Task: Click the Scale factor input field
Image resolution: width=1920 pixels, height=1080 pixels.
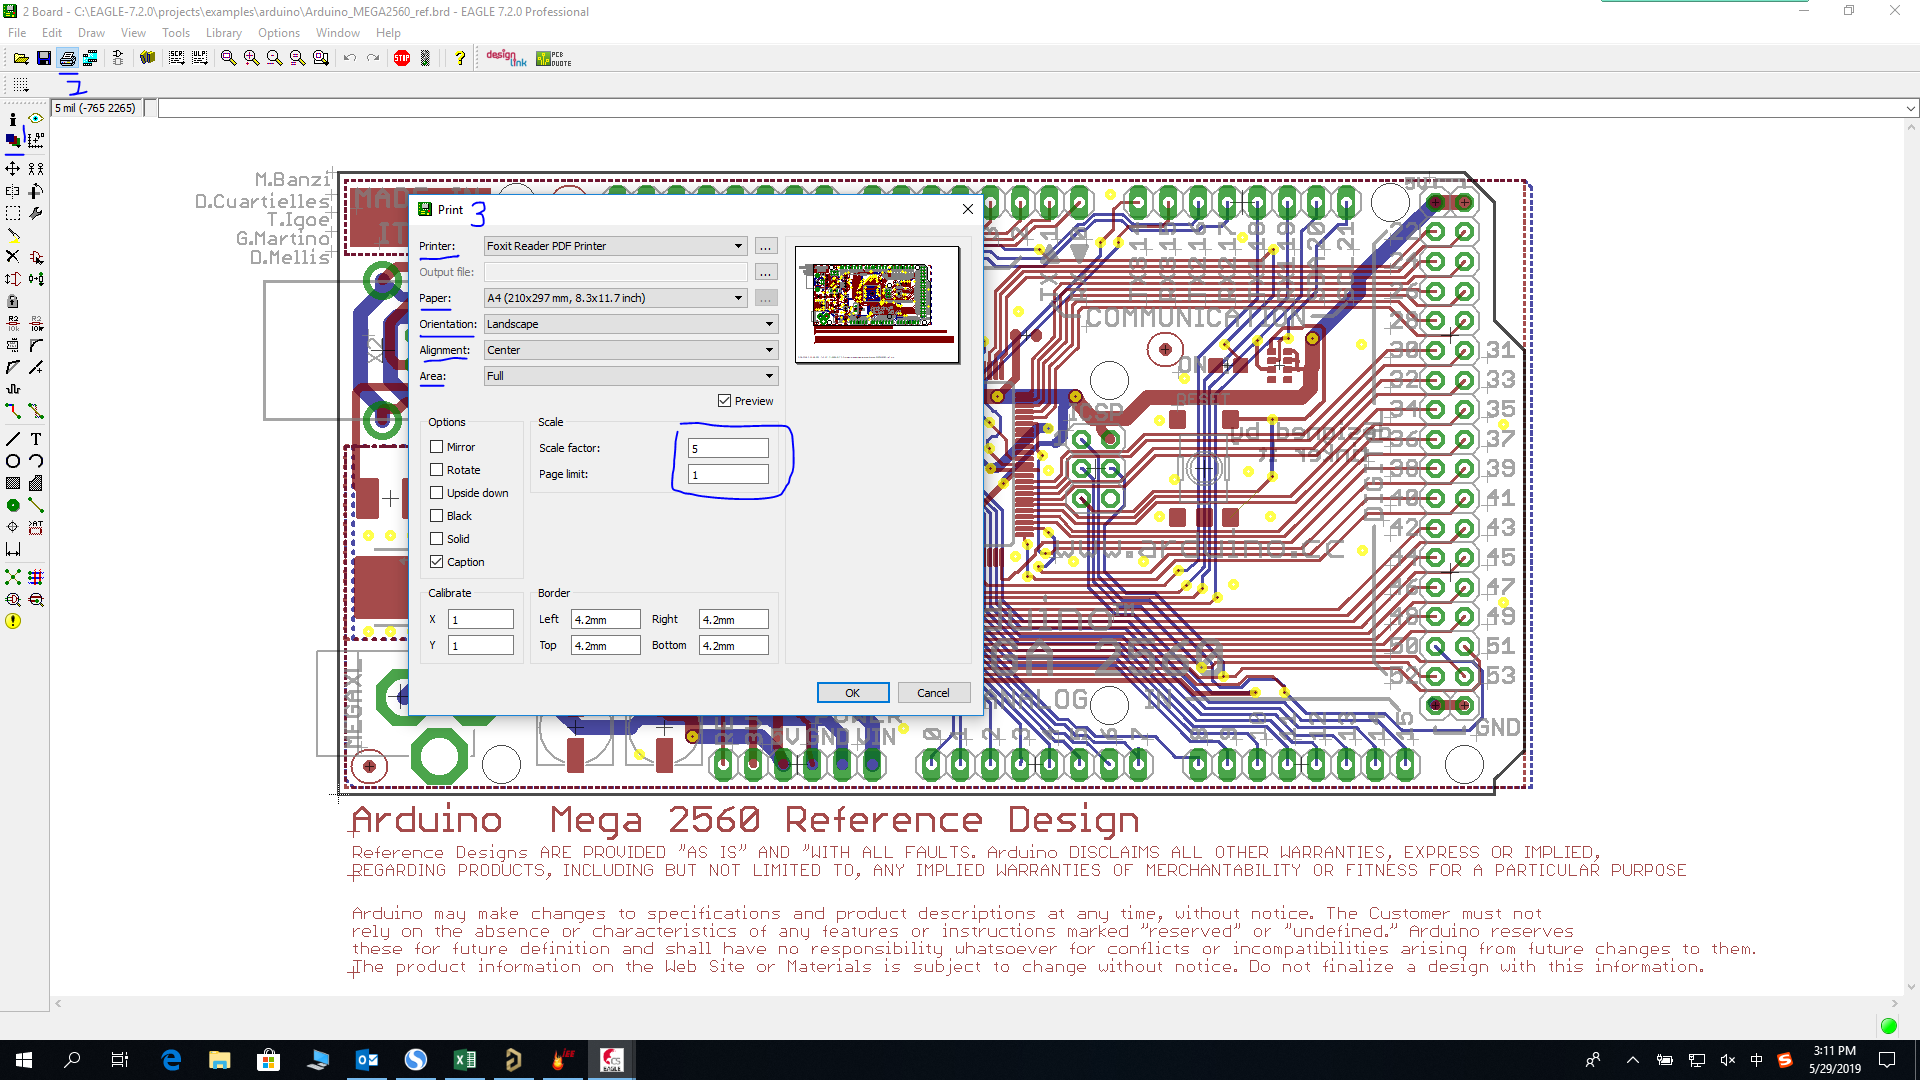Action: (x=728, y=449)
